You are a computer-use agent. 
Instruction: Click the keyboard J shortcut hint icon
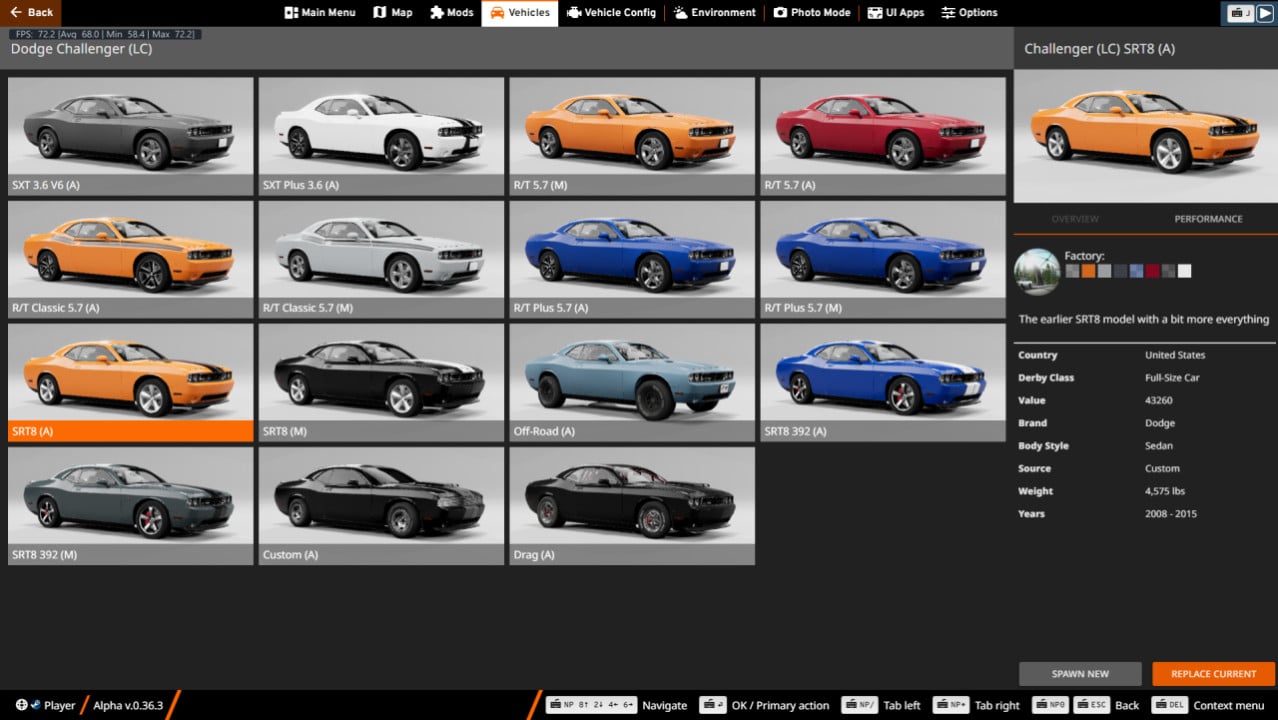1240,13
